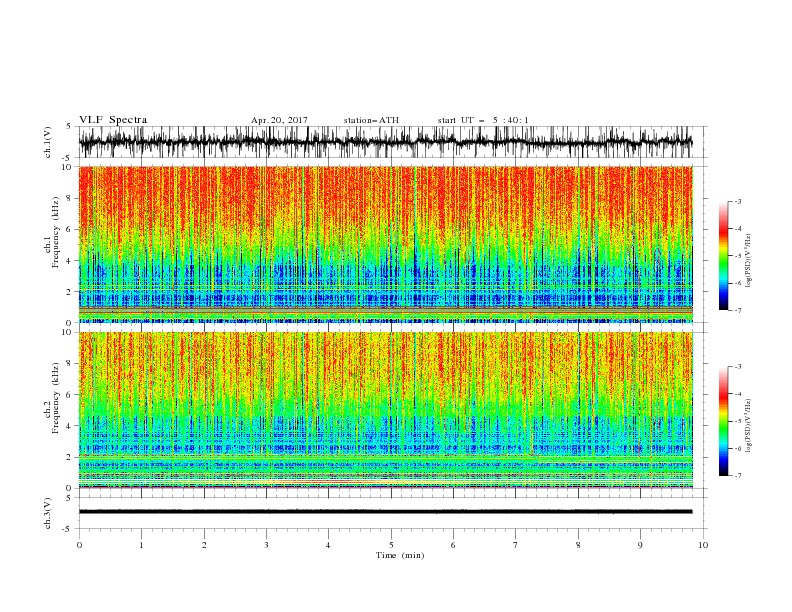Click the "ch.3(V)" axis label
792x612 pixels.
pyautogui.click(x=48, y=513)
